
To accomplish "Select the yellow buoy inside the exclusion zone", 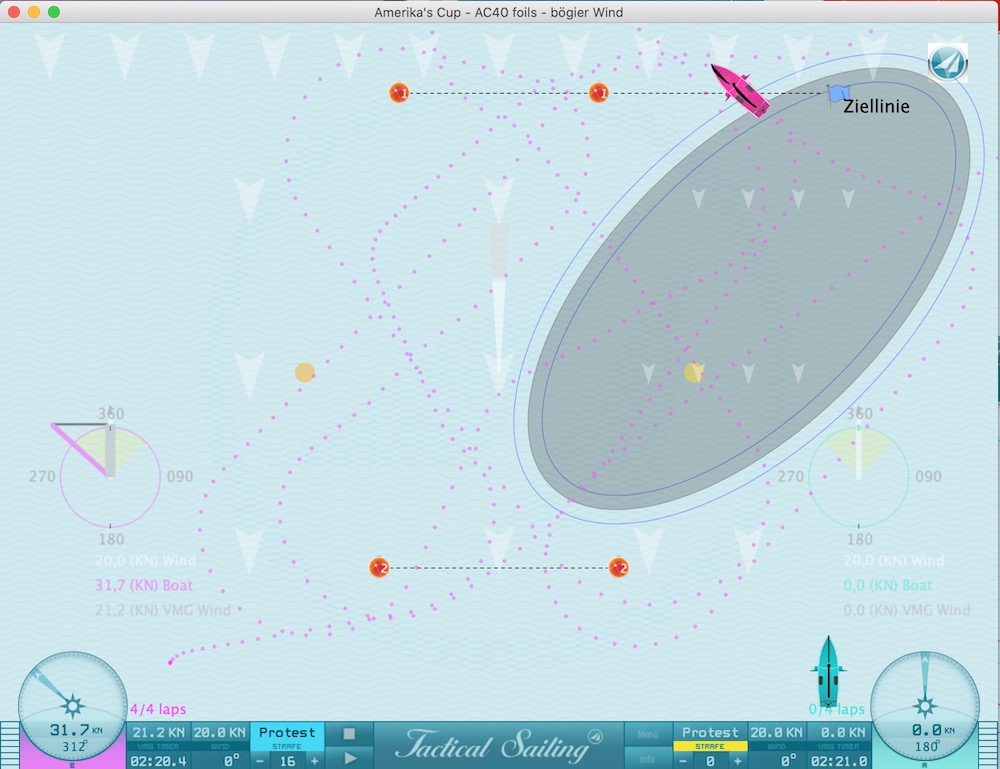I will click(693, 372).
